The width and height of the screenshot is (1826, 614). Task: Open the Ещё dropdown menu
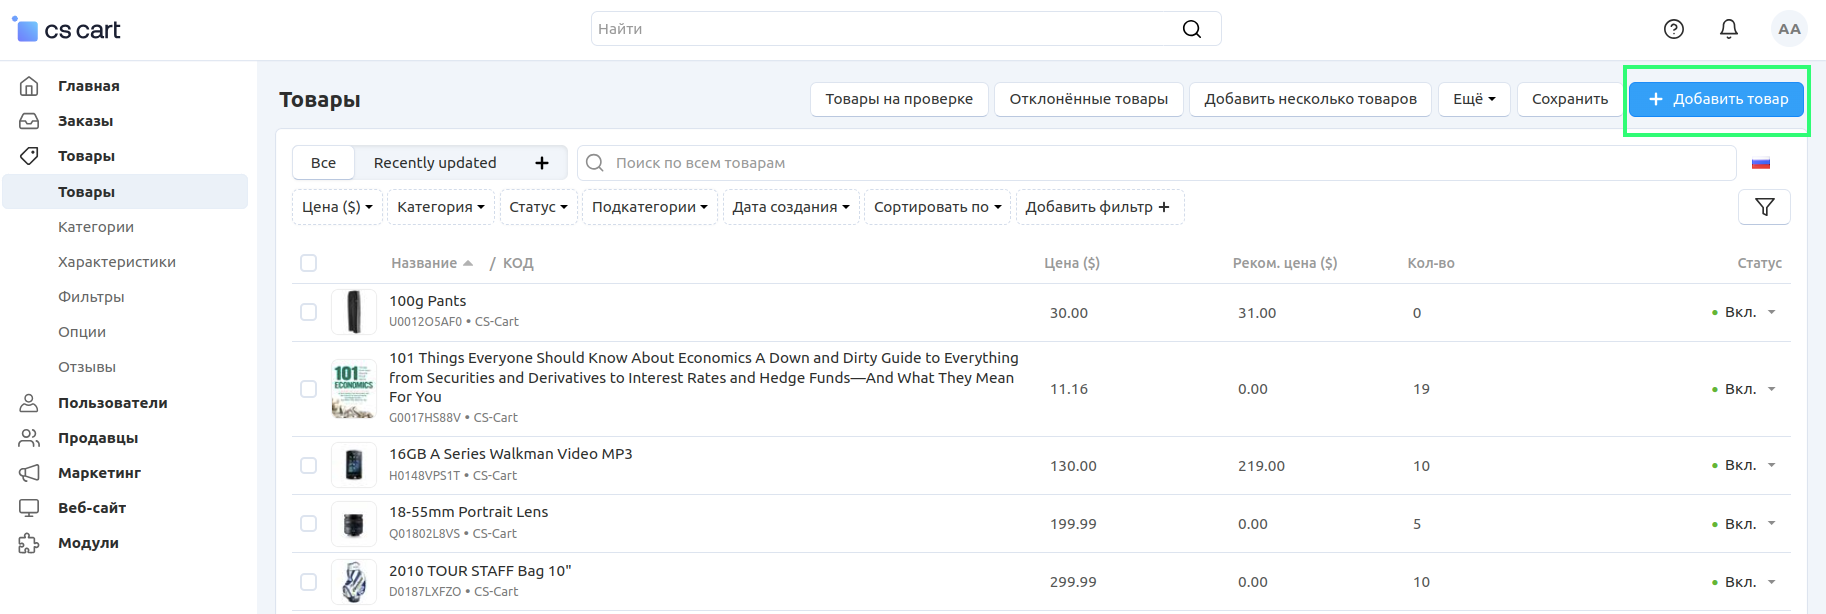1473,99
